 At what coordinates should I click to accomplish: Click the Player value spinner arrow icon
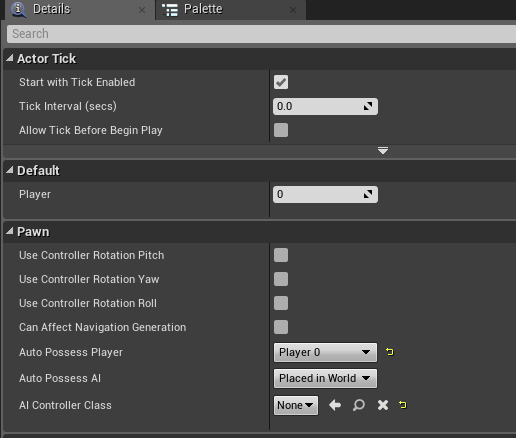click(368, 194)
